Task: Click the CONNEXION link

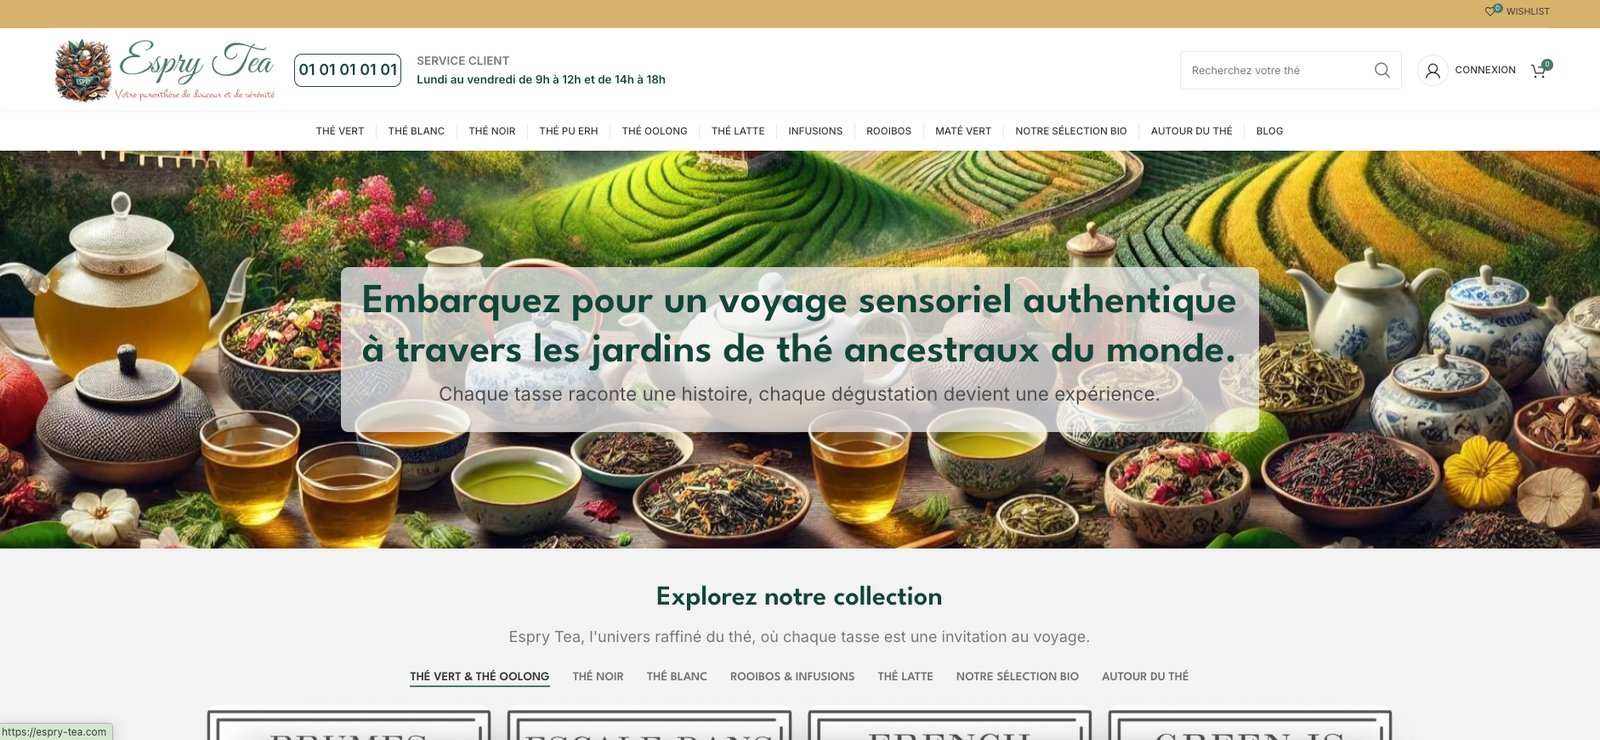Action: pyautogui.click(x=1485, y=70)
